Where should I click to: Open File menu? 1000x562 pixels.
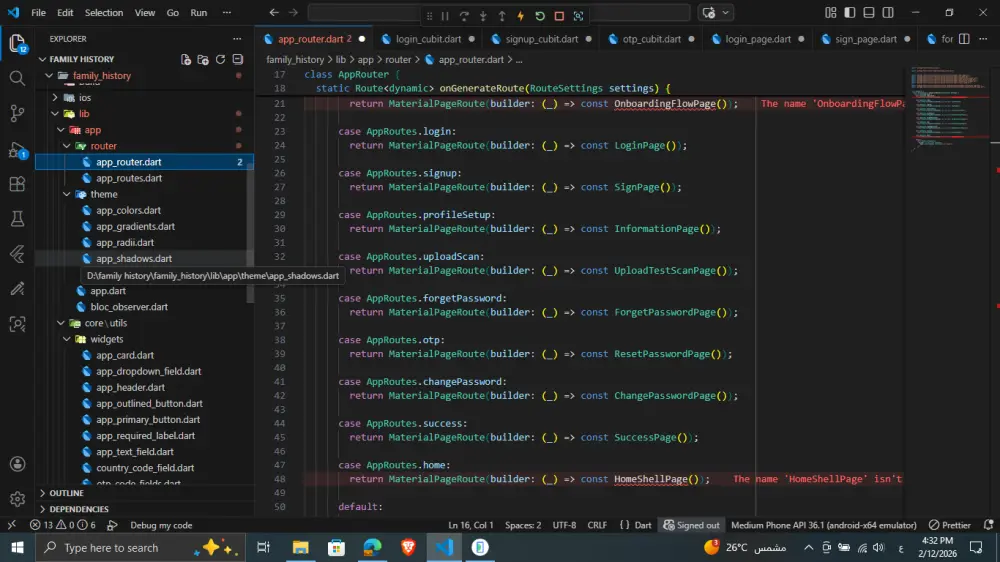(x=38, y=13)
